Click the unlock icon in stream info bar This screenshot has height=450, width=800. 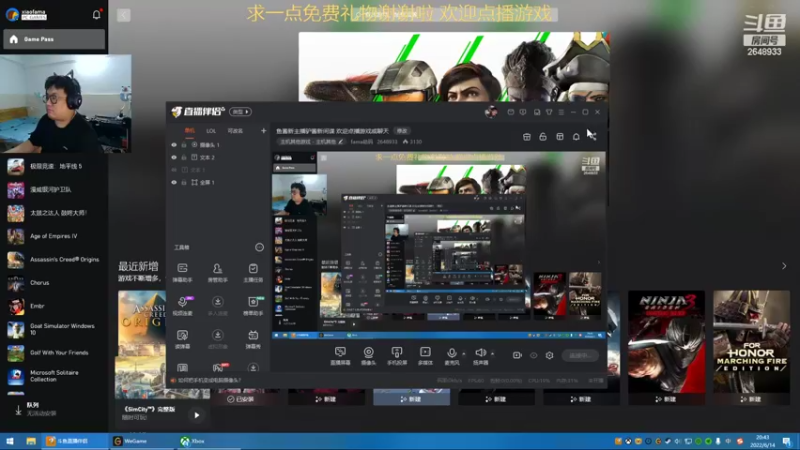[543, 137]
